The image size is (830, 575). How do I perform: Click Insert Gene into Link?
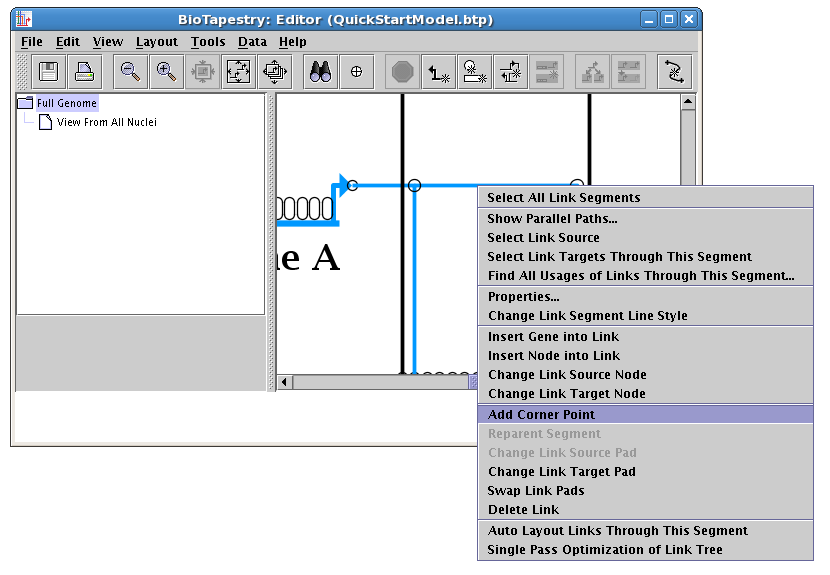pos(553,337)
